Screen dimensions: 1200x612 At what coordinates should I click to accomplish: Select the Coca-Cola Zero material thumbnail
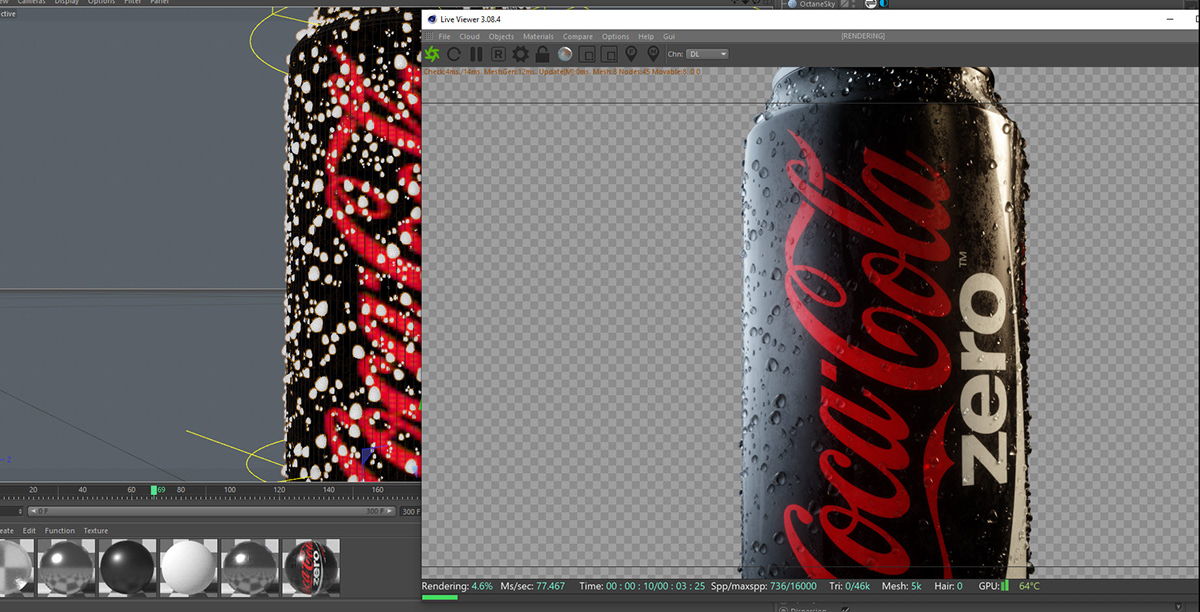[x=311, y=566]
